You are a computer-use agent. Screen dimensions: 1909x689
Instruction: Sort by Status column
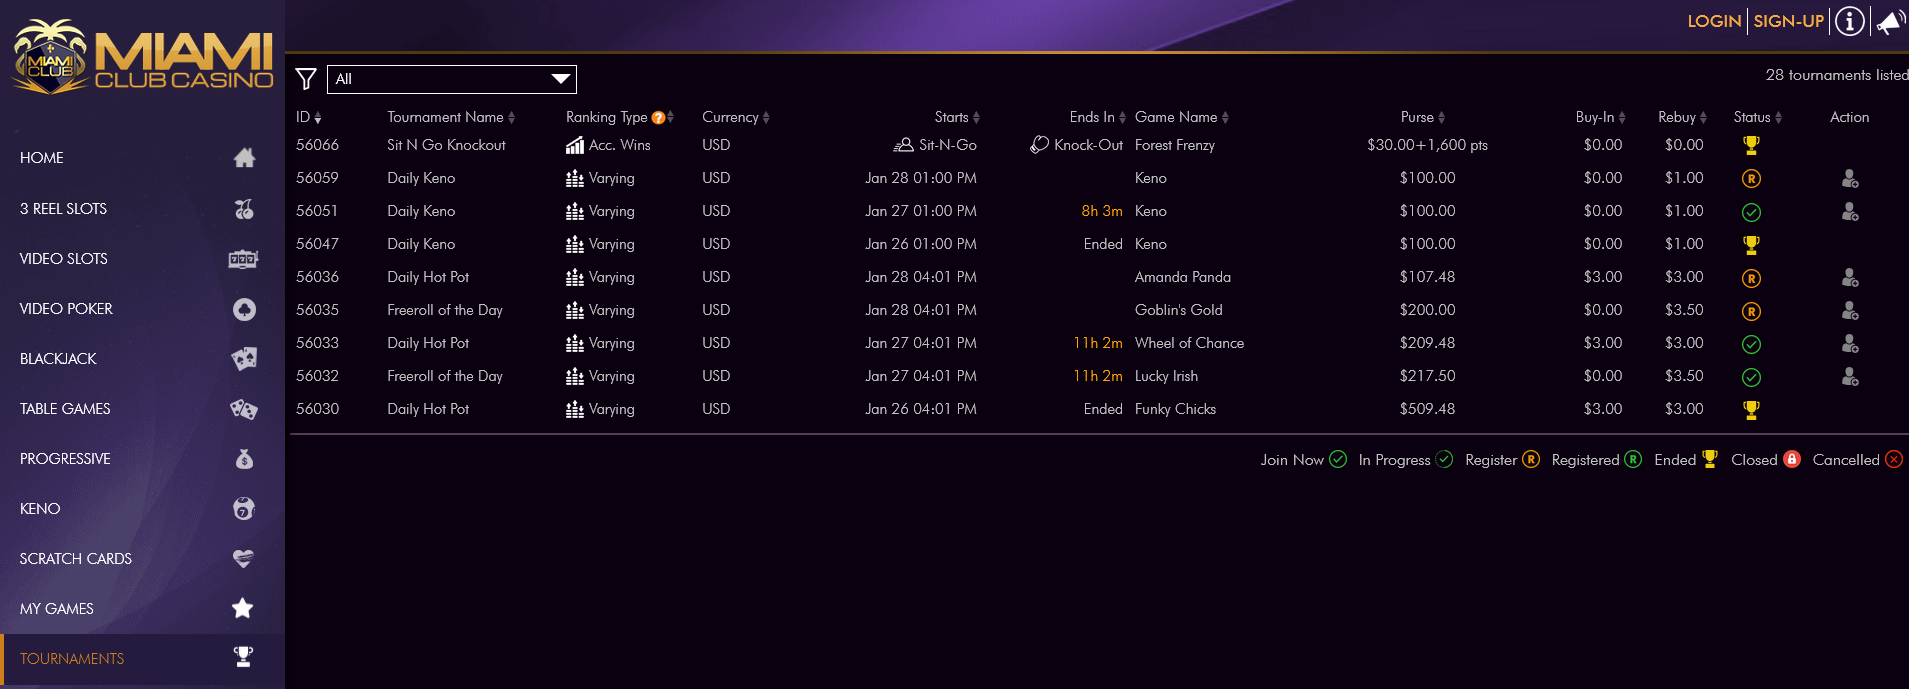(x=1758, y=117)
